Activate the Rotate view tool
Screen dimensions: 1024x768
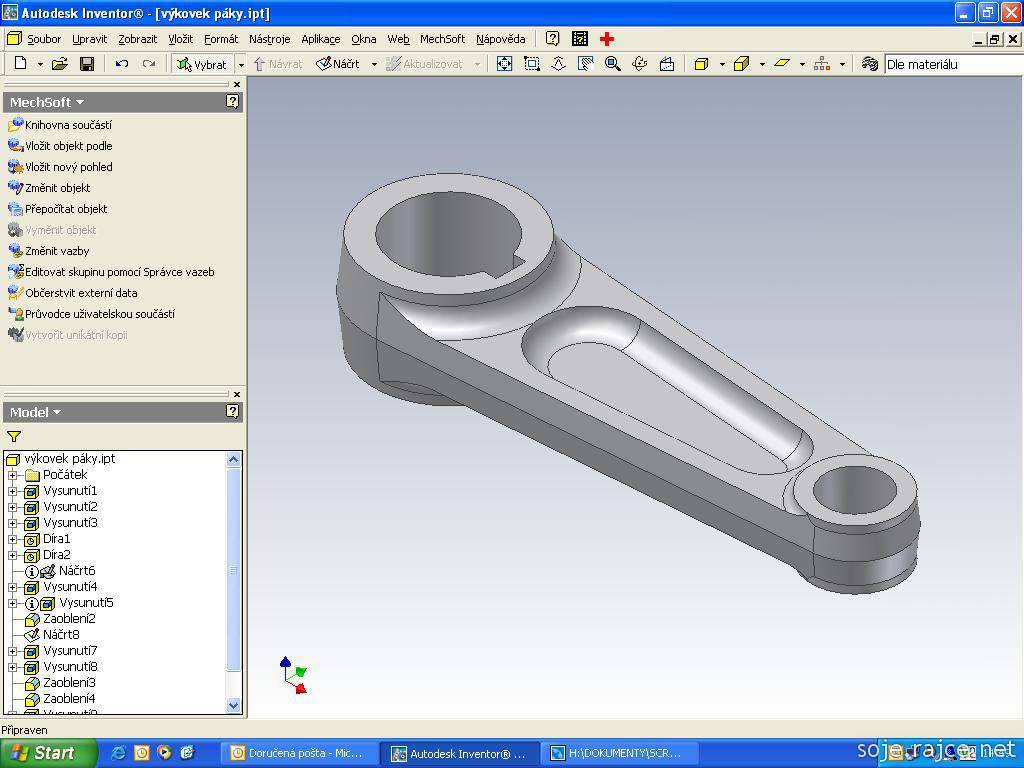point(640,64)
